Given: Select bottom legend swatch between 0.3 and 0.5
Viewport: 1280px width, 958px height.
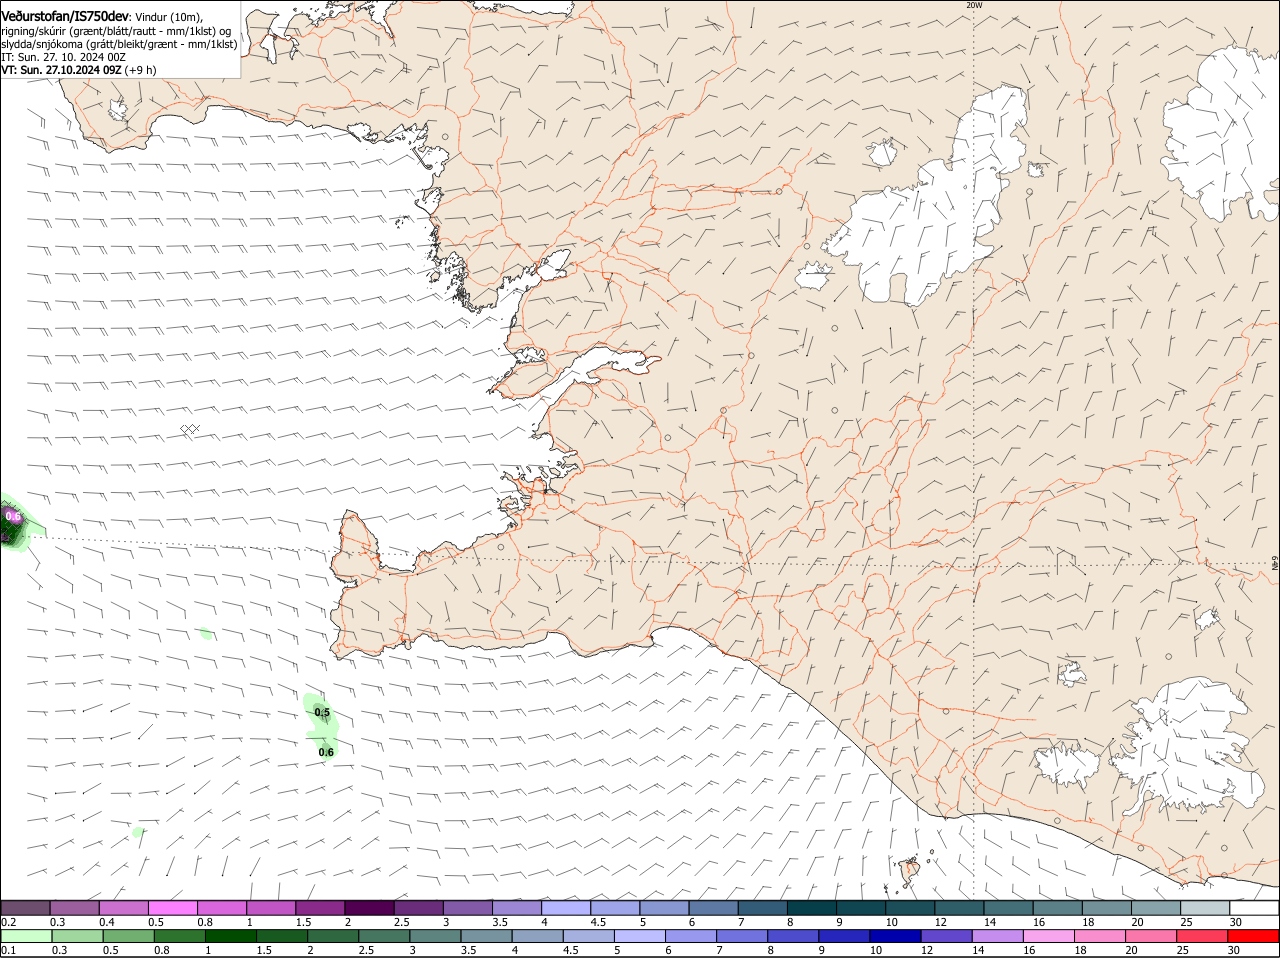Looking at the screenshot, I should tap(78, 936).
